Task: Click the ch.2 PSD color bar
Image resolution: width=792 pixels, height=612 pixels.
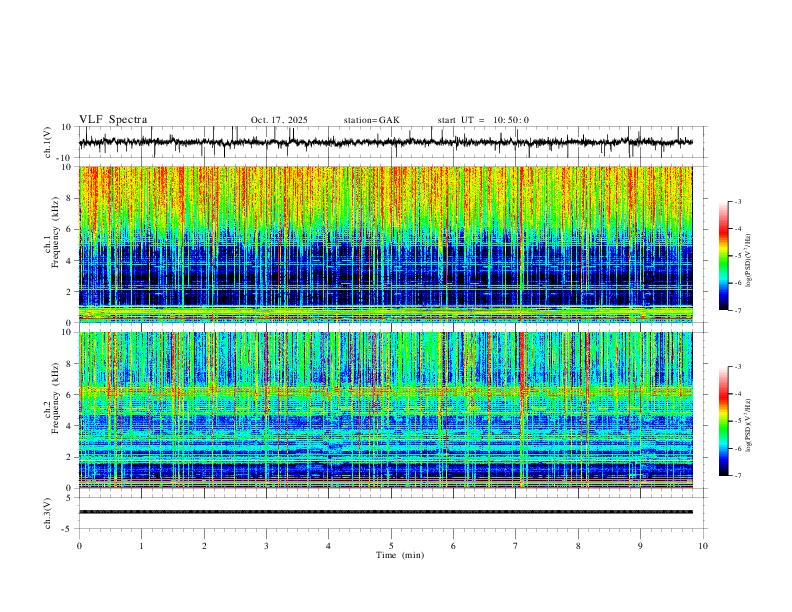Action: point(723,421)
